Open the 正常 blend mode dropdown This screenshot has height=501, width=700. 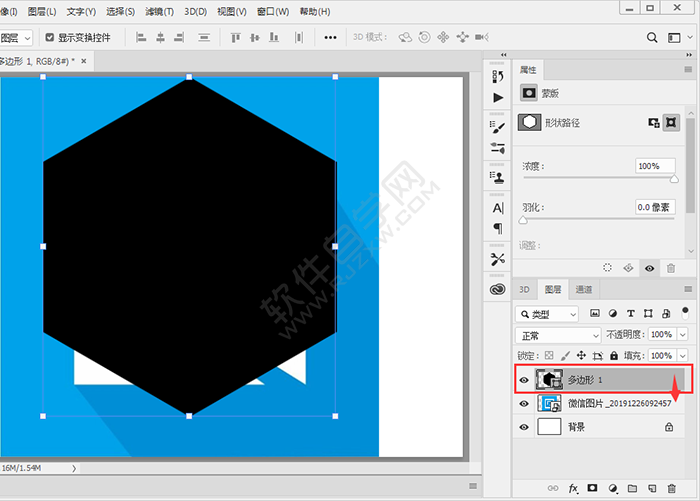tap(558, 335)
